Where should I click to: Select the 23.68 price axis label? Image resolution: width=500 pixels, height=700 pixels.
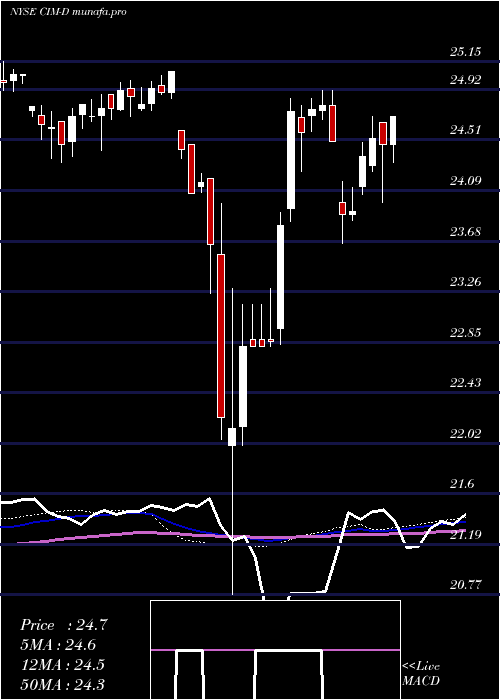(466, 232)
